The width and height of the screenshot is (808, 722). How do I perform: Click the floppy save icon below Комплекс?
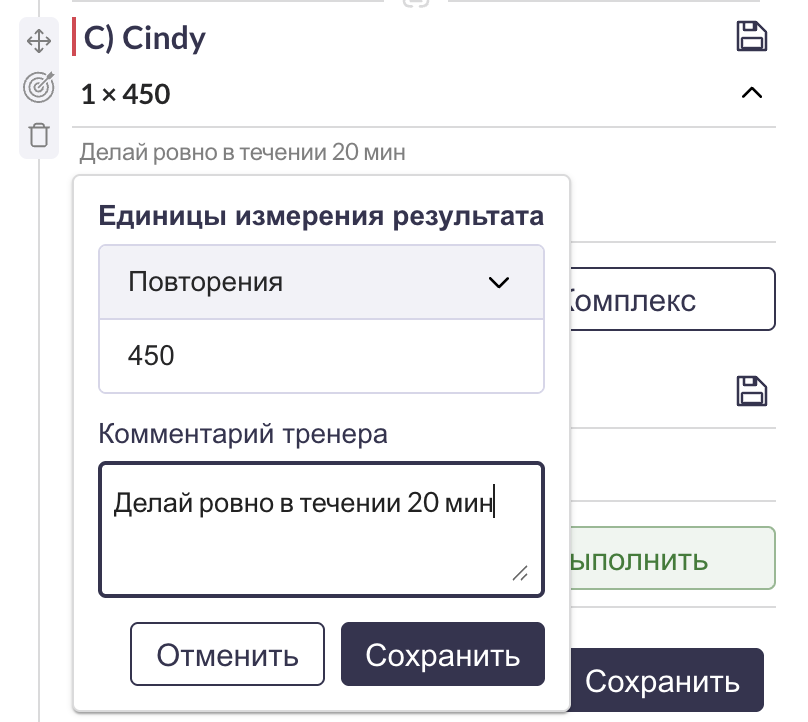coord(751,391)
